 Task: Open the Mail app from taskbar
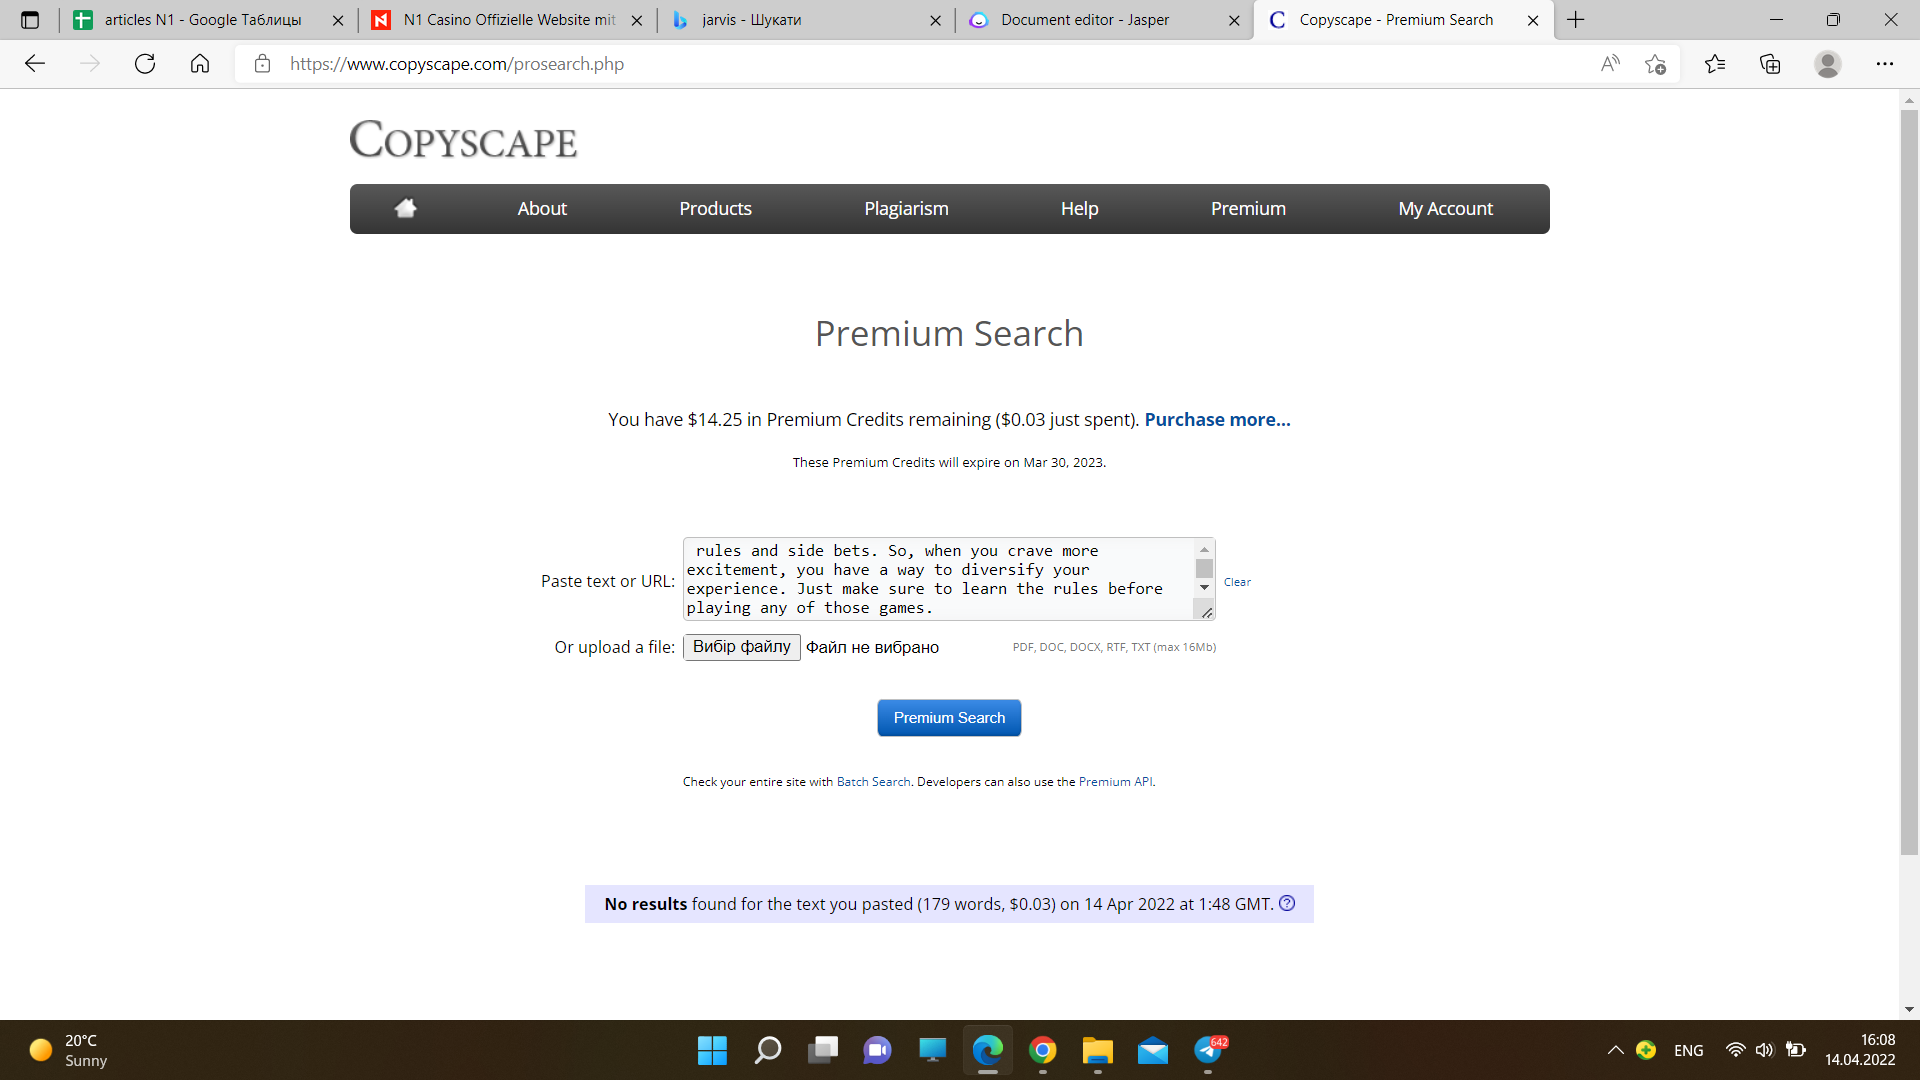(1152, 1050)
